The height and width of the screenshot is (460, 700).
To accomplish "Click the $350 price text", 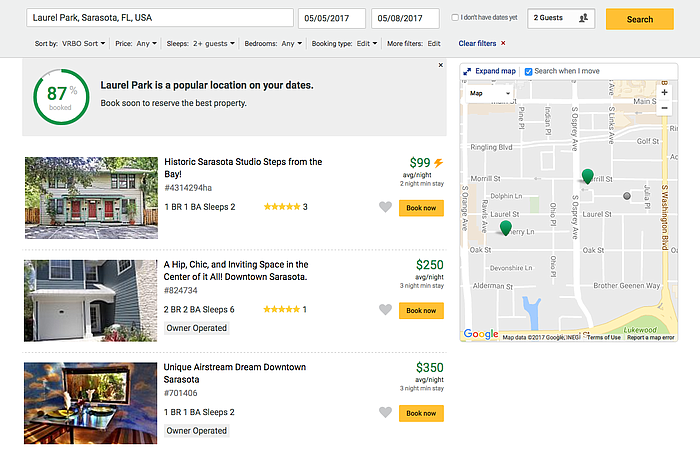I will (429, 368).
